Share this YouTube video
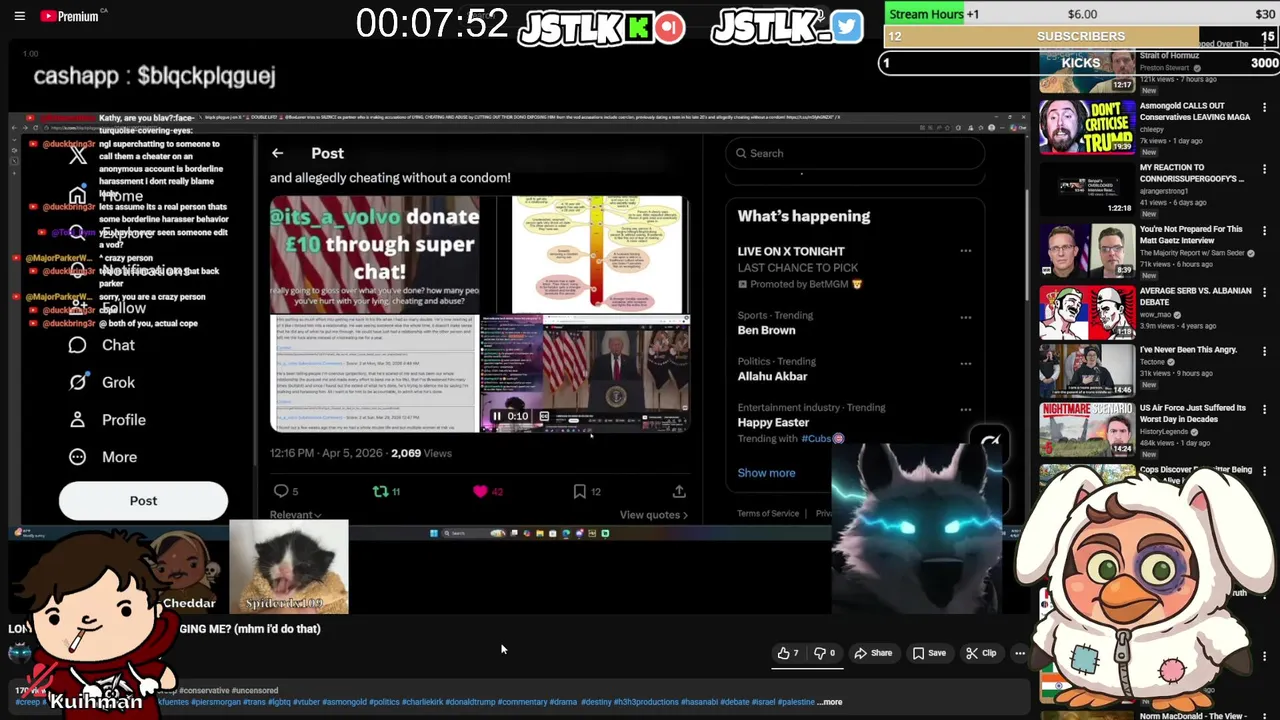Image resolution: width=1280 pixels, height=720 pixels. point(873,653)
